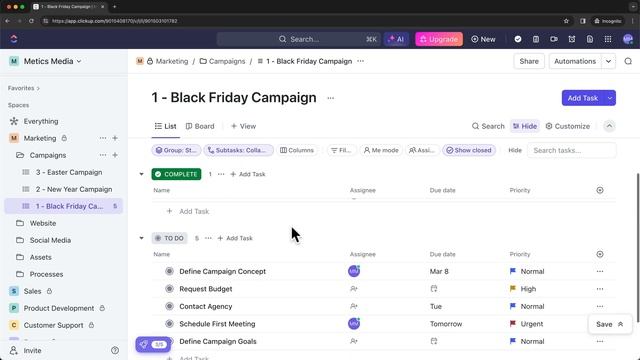Switch to the List view tab
Viewport: 640px width, 360px height.
click(166, 126)
